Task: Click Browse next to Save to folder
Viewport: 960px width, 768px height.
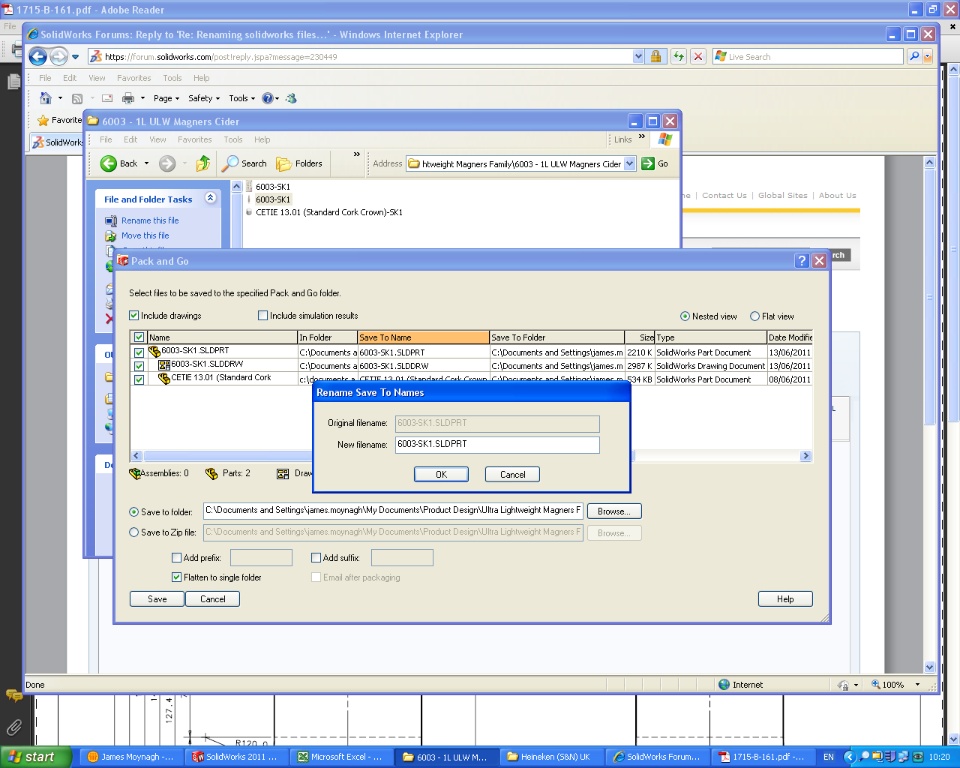Action: (614, 511)
